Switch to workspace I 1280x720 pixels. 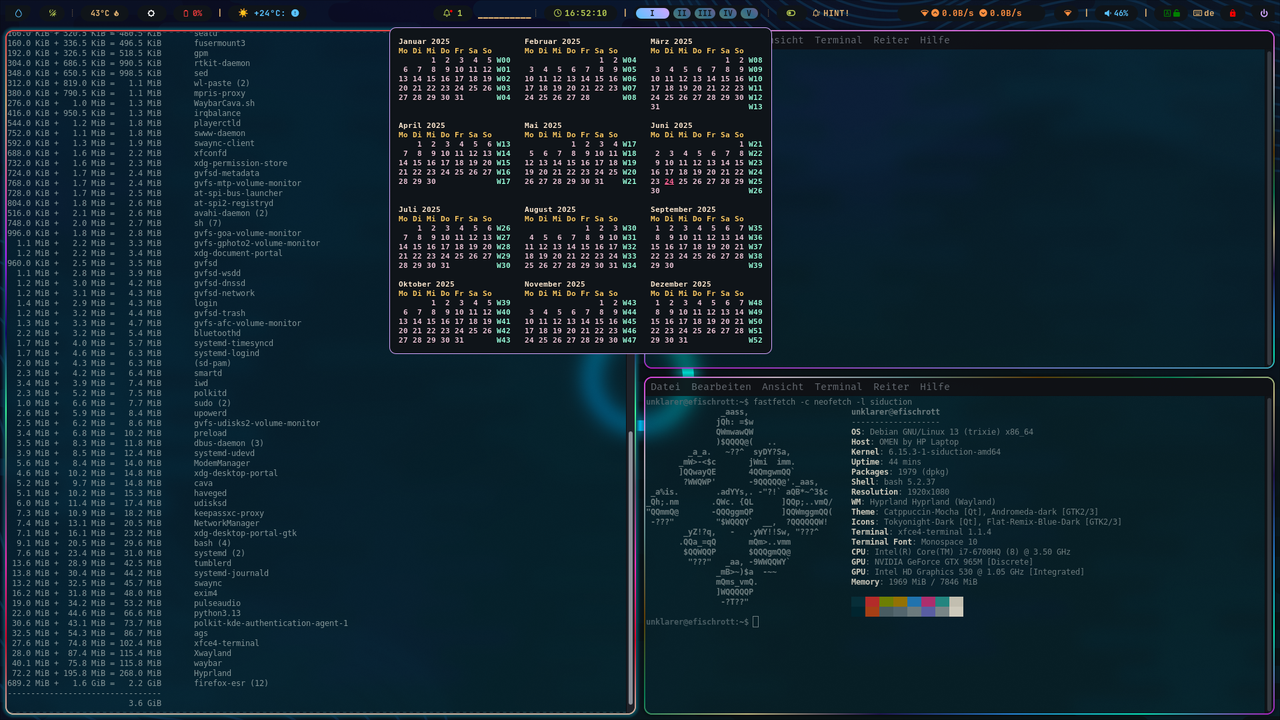coord(652,13)
